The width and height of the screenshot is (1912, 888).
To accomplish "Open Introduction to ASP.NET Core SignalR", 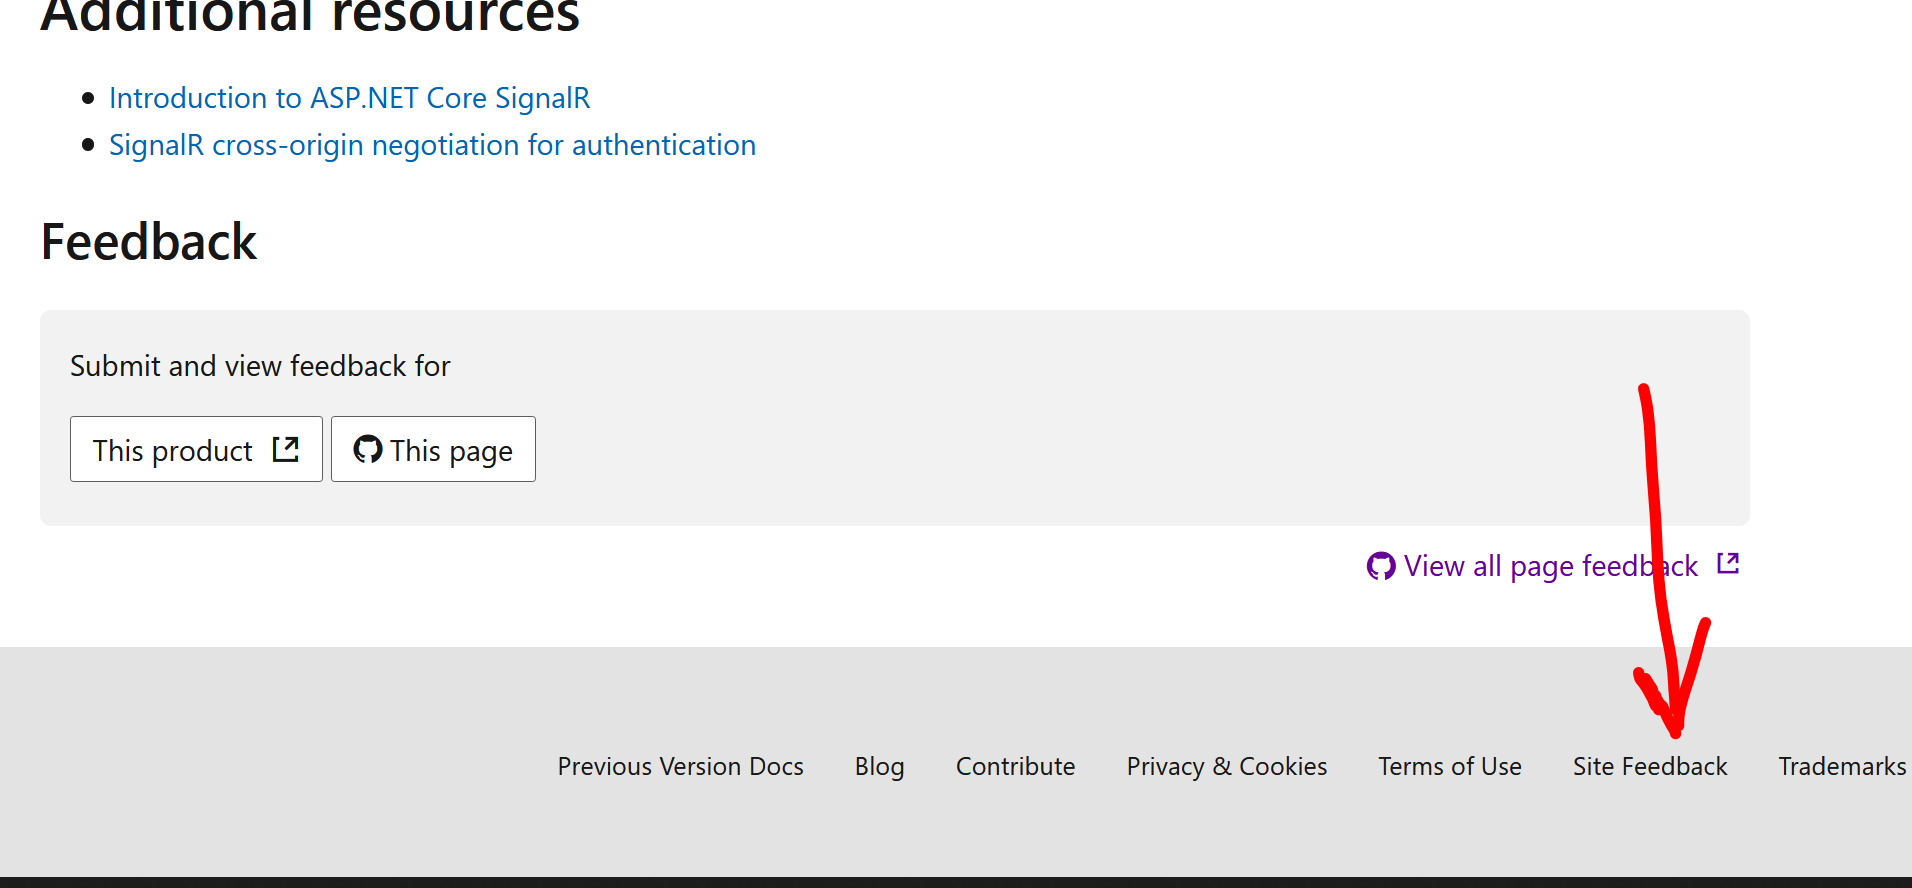I will click(349, 98).
